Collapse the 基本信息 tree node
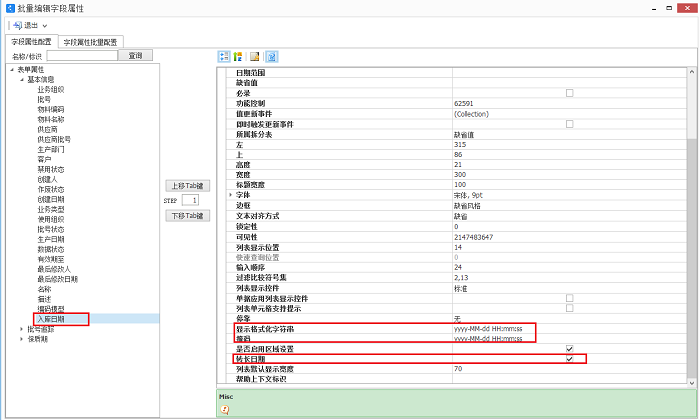The image size is (700, 420). point(22,78)
